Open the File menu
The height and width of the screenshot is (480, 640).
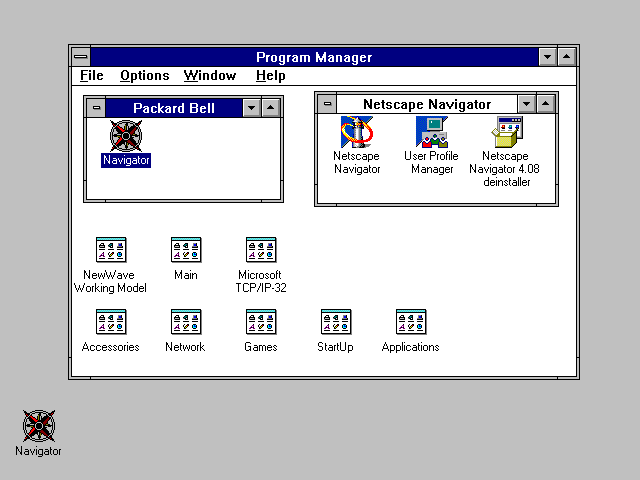pos(91,76)
